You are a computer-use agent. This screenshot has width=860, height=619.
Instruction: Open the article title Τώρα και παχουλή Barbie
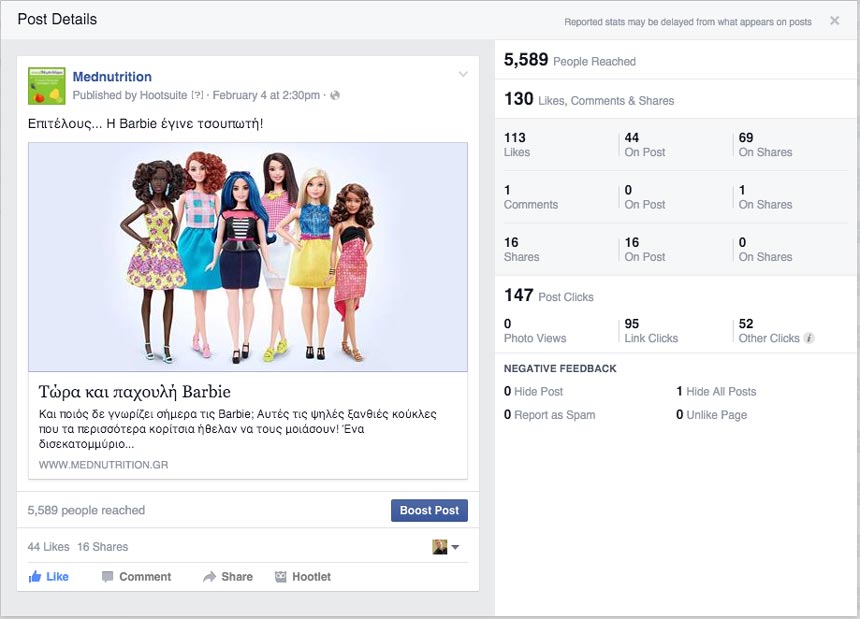134,392
